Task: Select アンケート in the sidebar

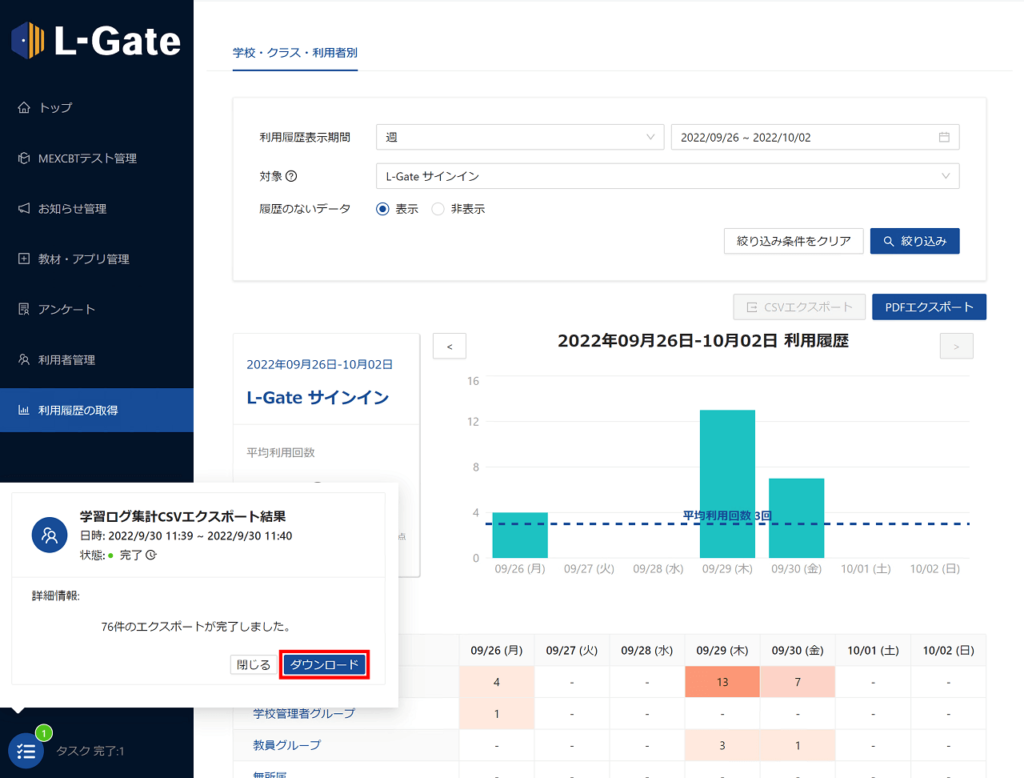Action: click(97, 309)
